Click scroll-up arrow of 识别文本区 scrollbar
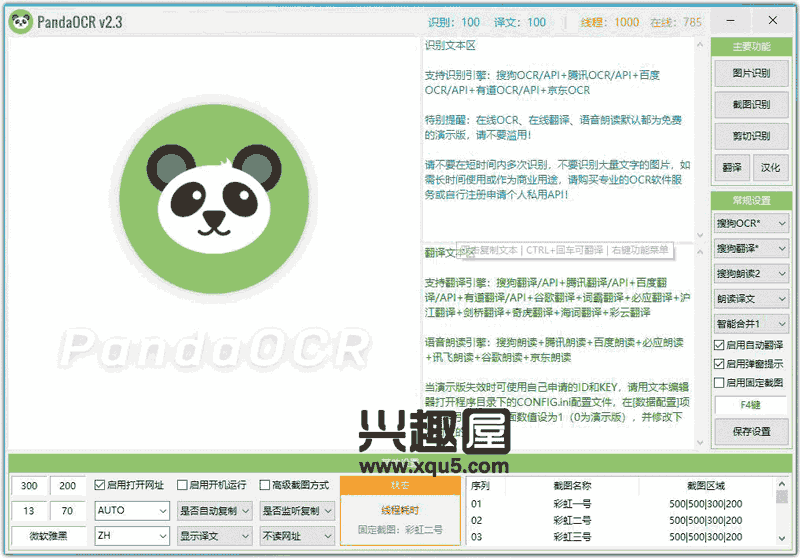 coord(700,45)
